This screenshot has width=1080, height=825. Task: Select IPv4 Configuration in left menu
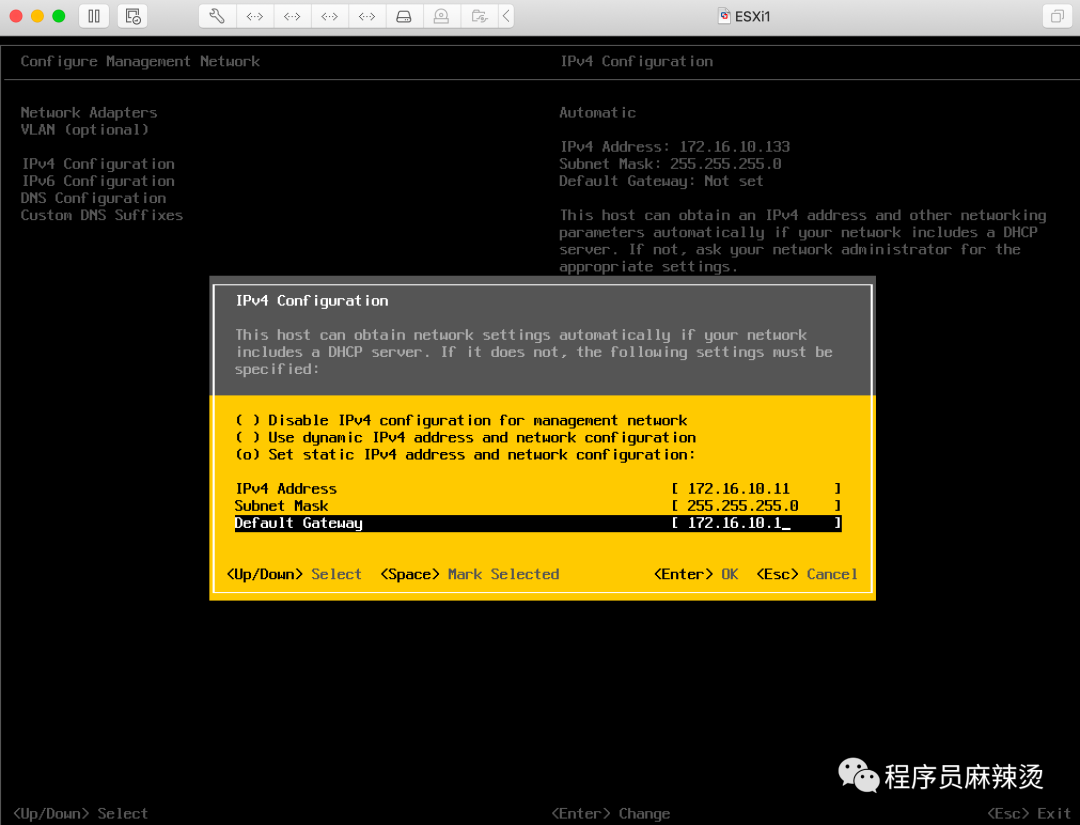(98, 164)
